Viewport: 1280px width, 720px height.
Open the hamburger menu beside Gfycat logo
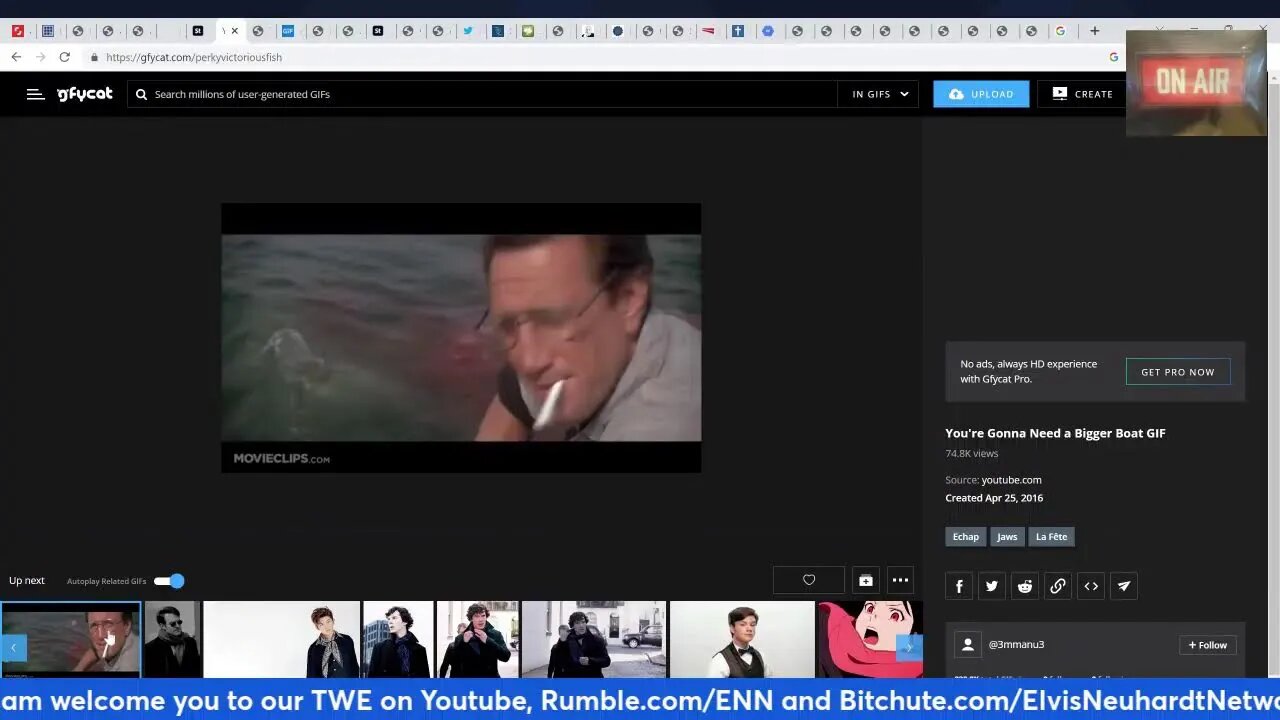pyautogui.click(x=35, y=94)
